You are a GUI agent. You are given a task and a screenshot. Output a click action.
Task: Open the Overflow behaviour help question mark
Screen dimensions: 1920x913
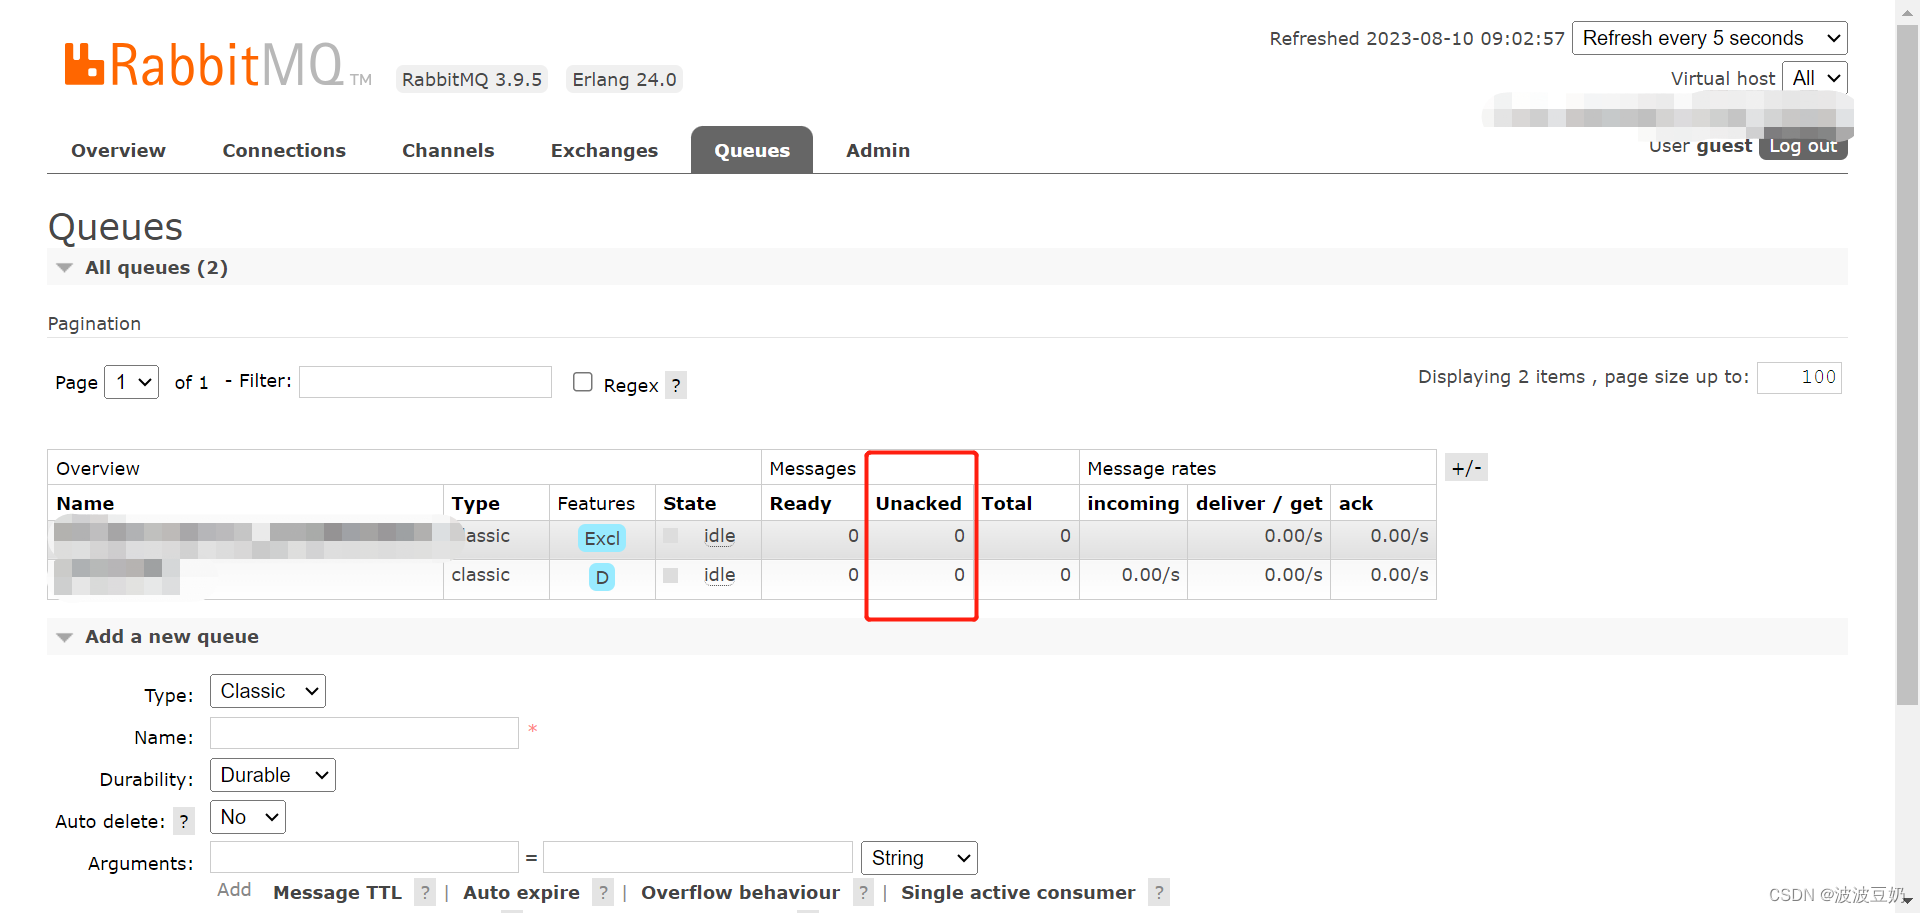(863, 892)
